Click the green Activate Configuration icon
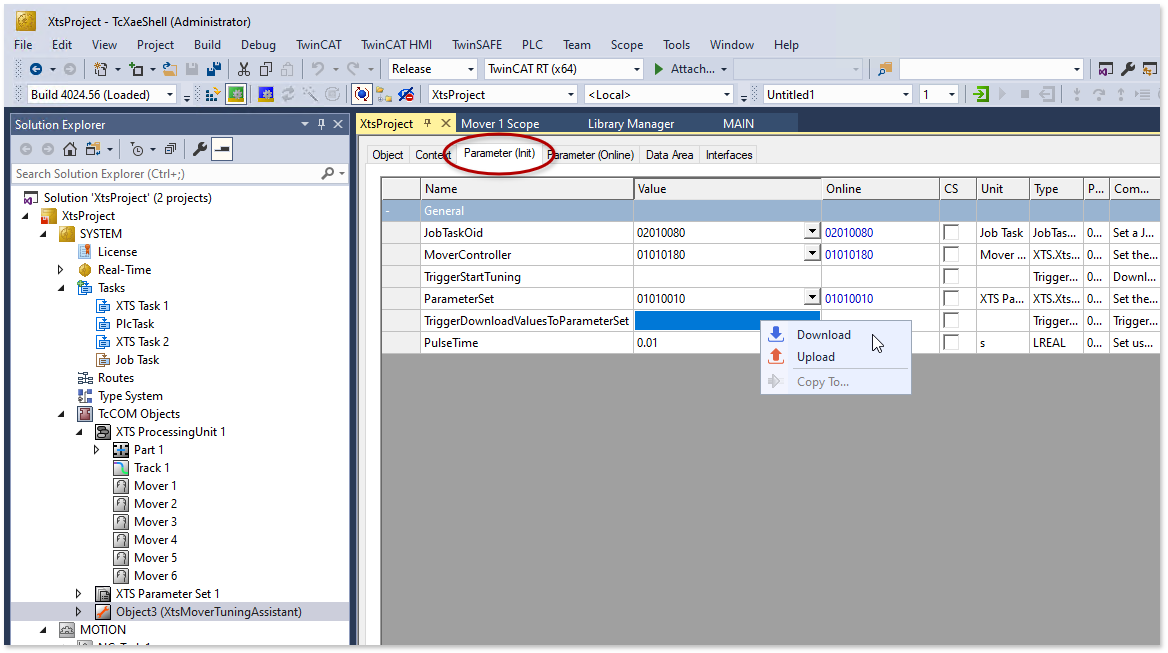 pos(236,95)
